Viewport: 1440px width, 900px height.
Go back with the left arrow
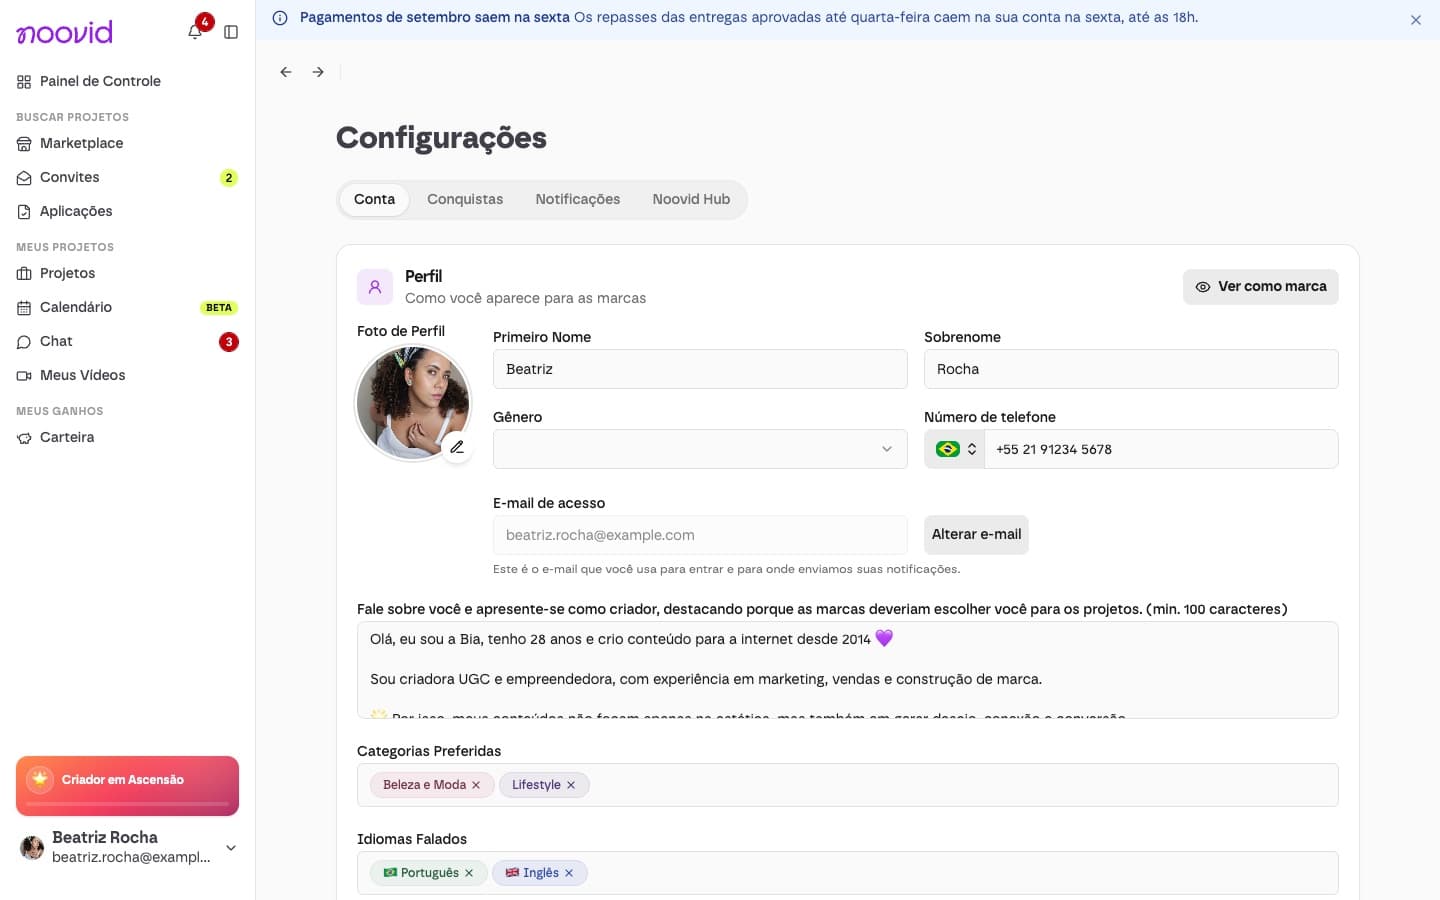[x=286, y=72]
